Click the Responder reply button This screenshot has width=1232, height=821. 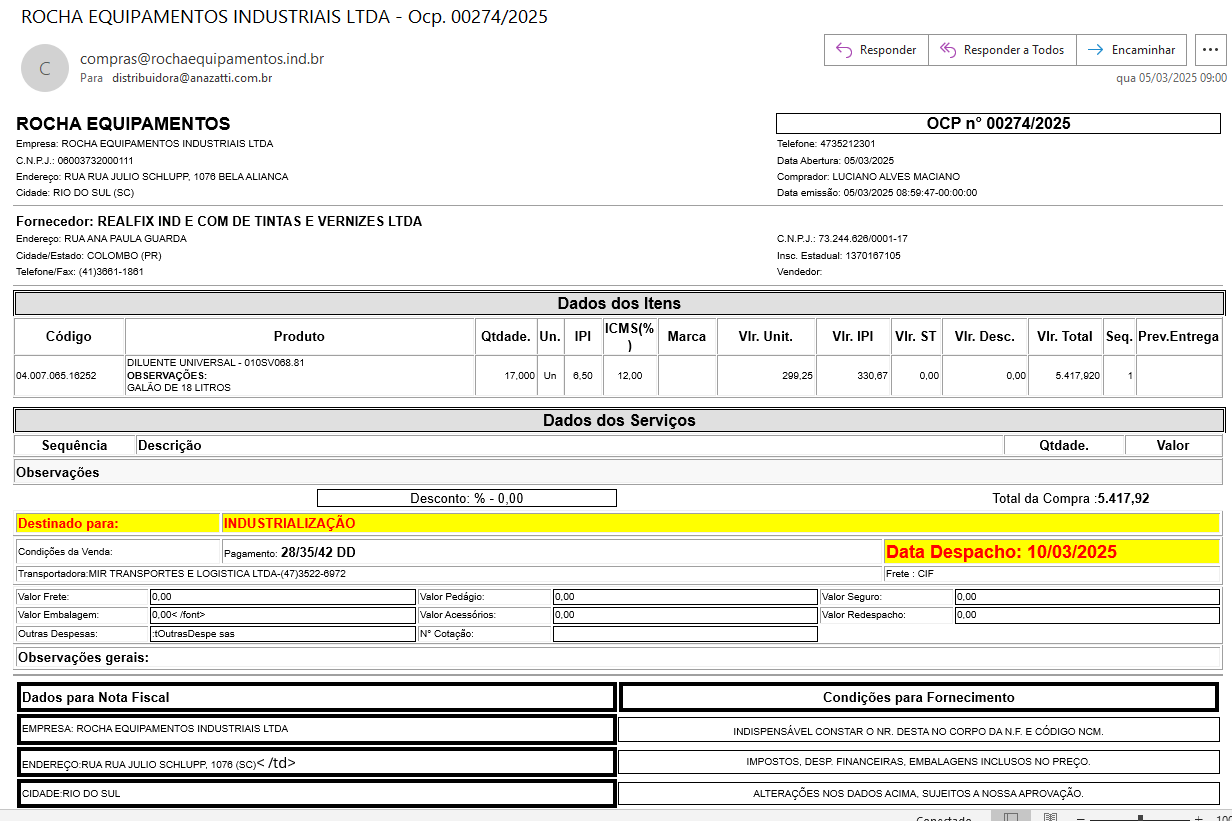(876, 50)
